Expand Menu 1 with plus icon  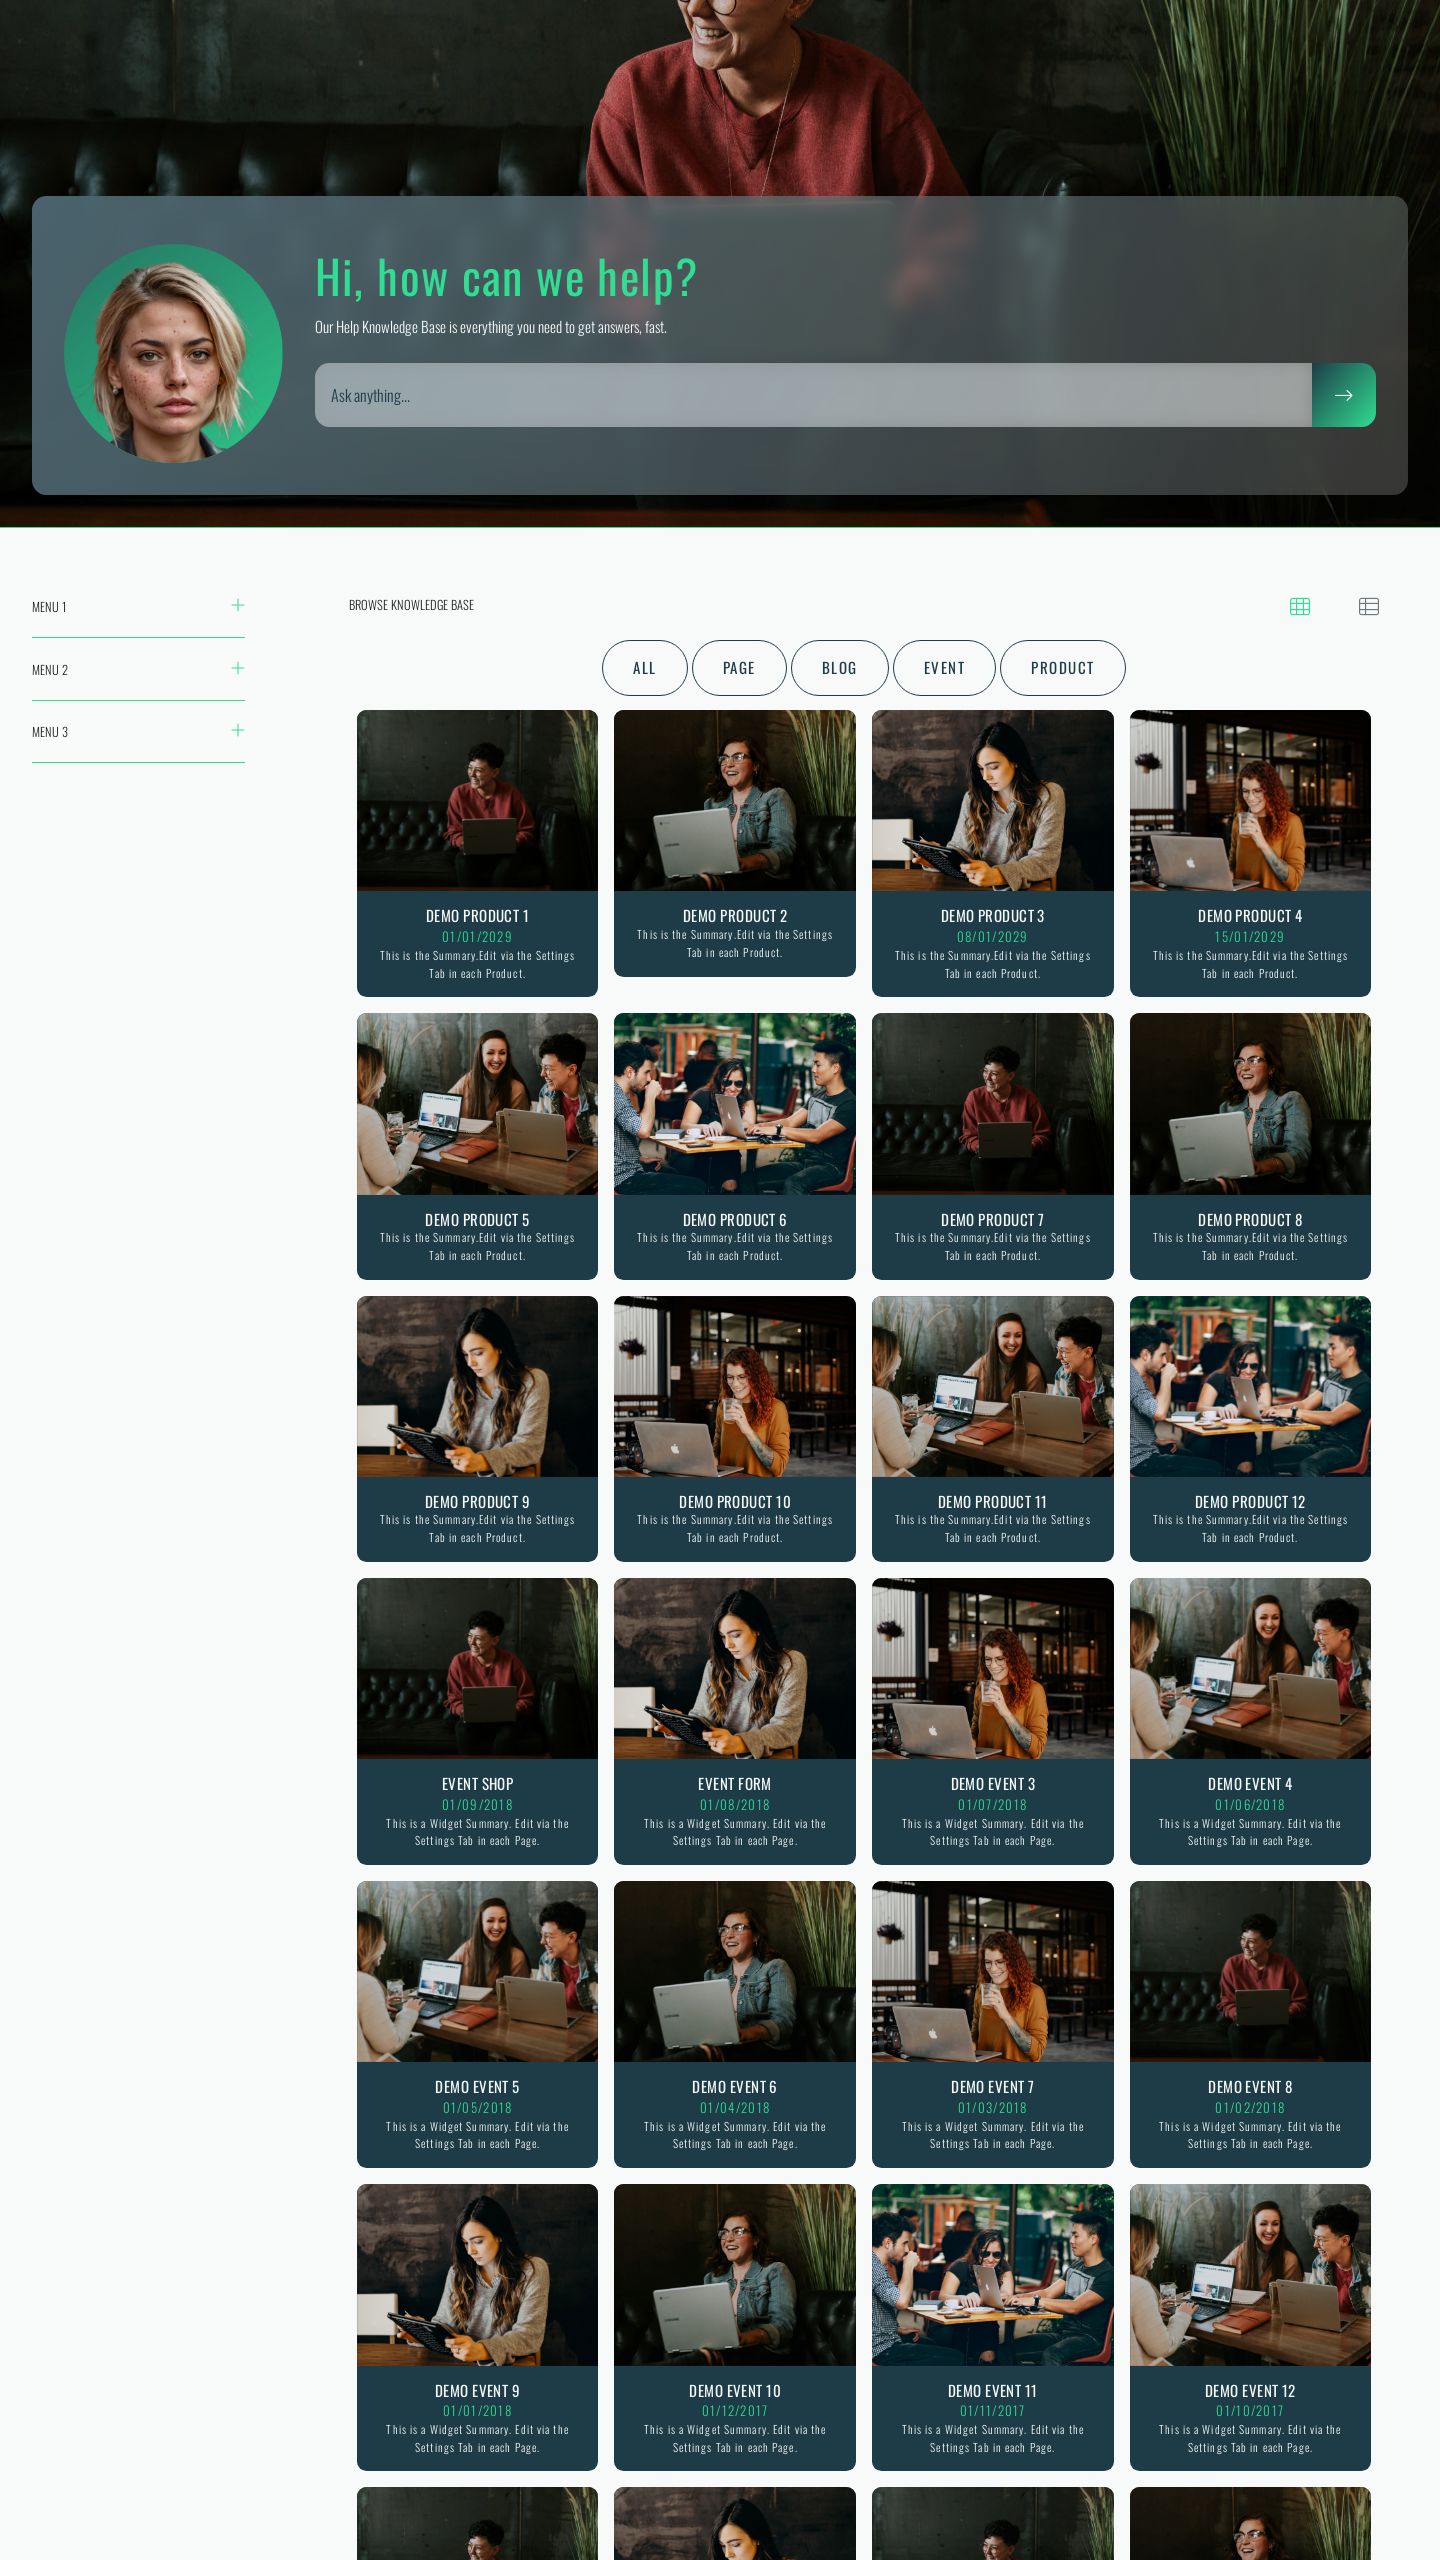237,605
